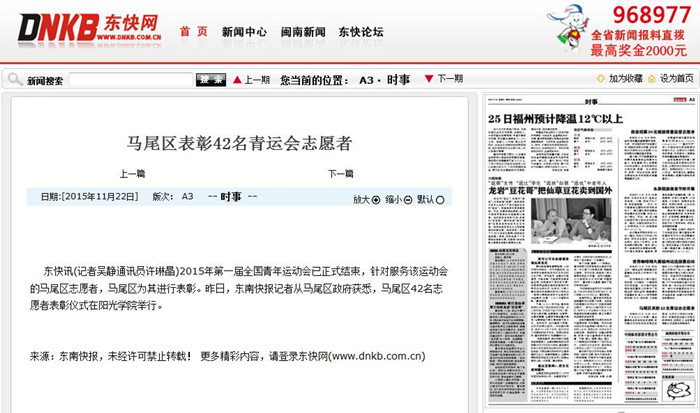The width and height of the screenshot is (700, 413).
Task: Focus the 新闻搜索 search input field
Action: click(x=131, y=80)
